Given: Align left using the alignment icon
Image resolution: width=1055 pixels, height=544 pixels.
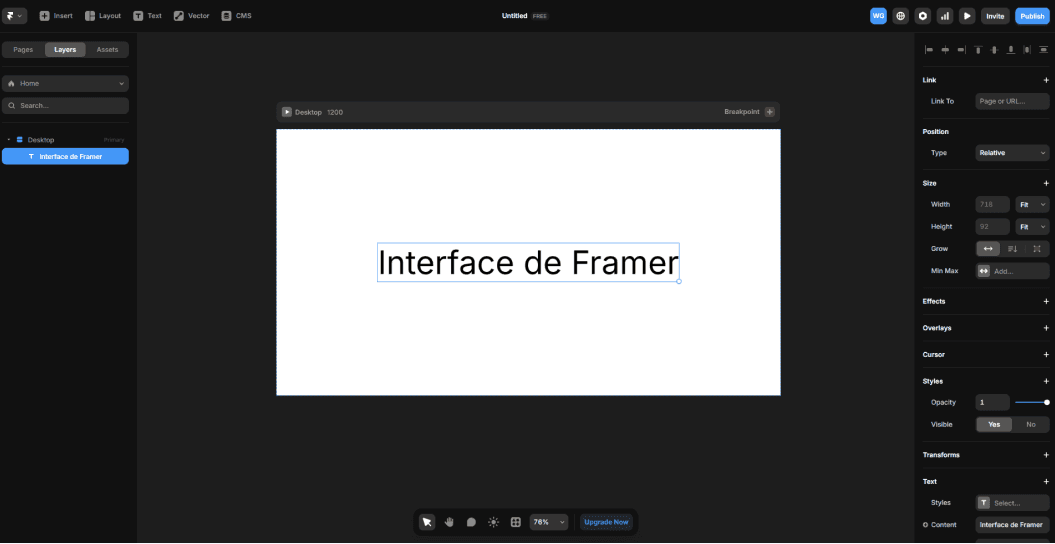Looking at the screenshot, I should (x=929, y=50).
